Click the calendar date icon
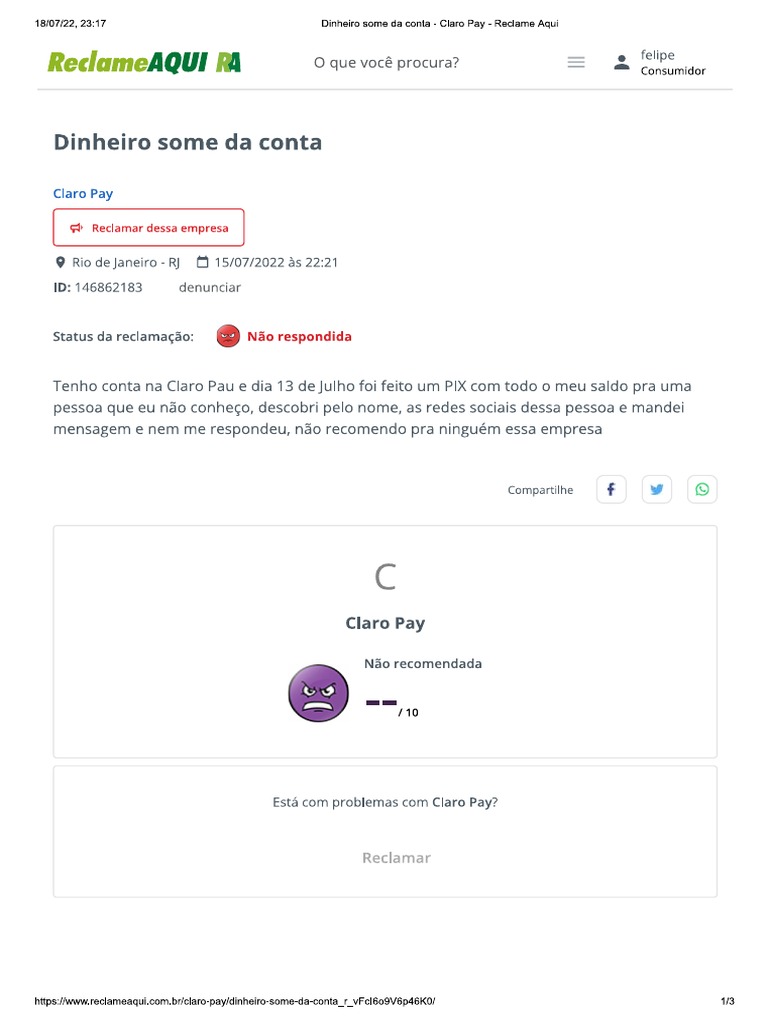The height and width of the screenshot is (1024, 768). 202,262
